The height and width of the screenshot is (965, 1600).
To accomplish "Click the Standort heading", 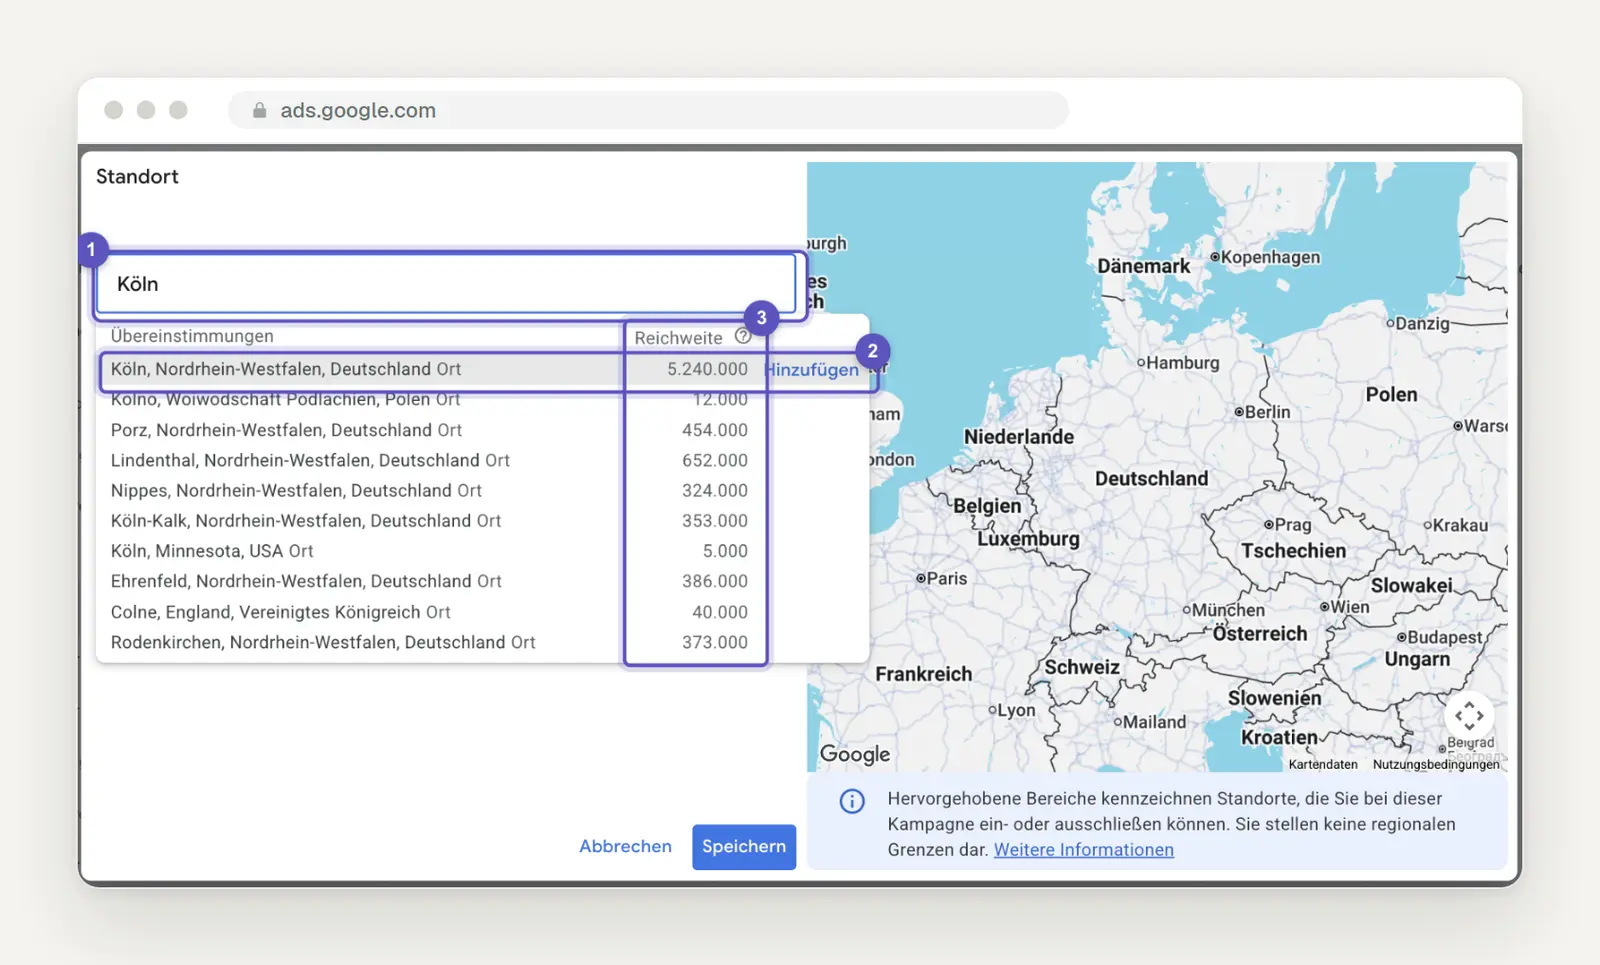I will pyautogui.click(x=137, y=176).
